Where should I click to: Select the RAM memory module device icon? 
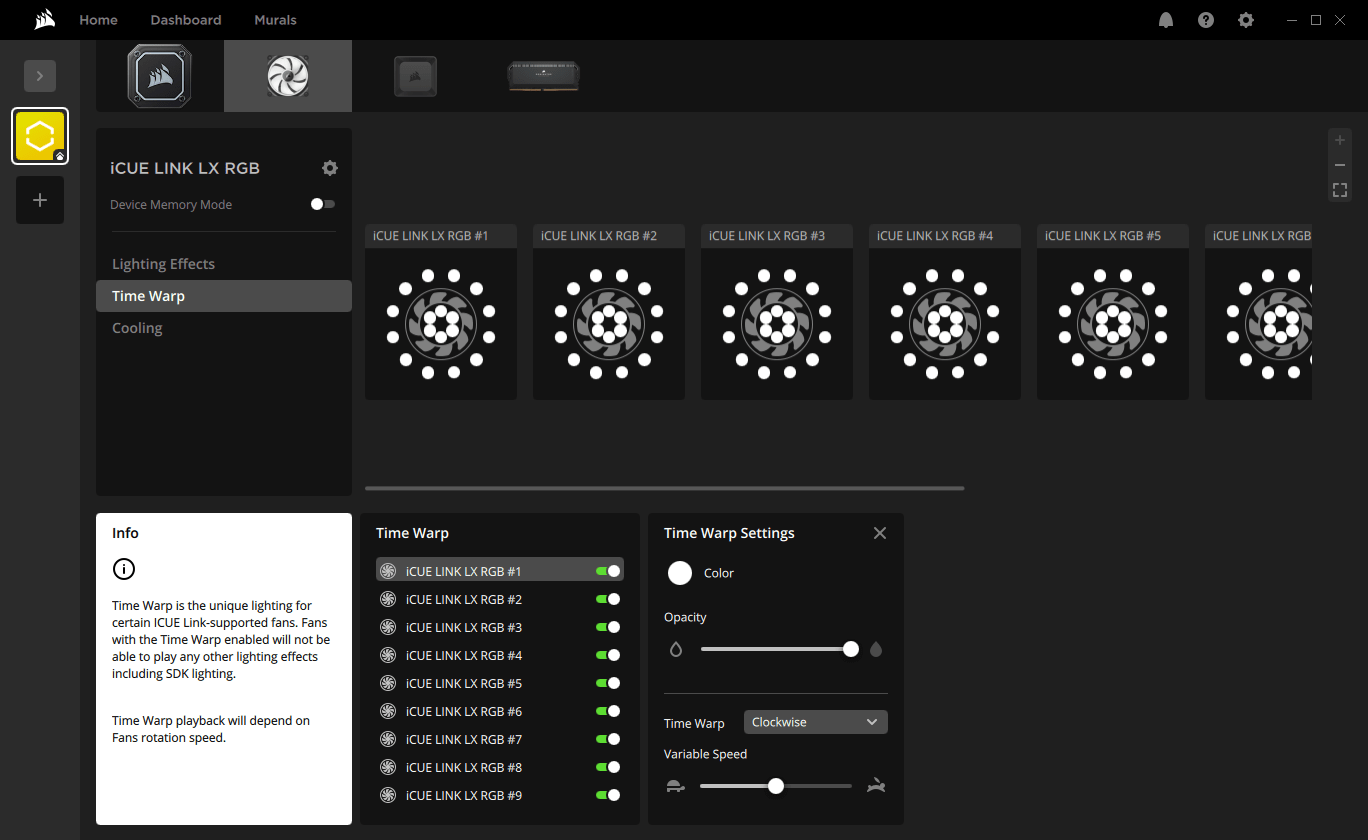544,76
